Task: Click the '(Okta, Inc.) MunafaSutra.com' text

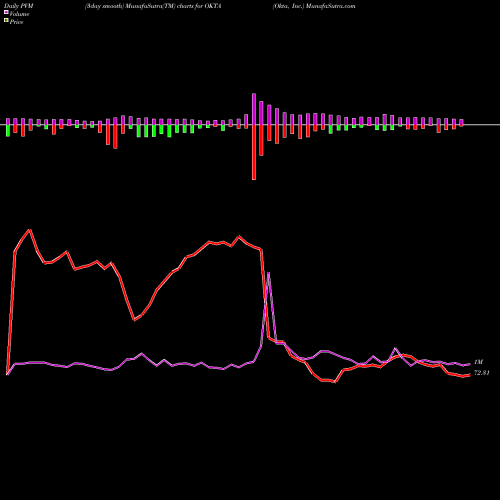Action: (x=314, y=6)
